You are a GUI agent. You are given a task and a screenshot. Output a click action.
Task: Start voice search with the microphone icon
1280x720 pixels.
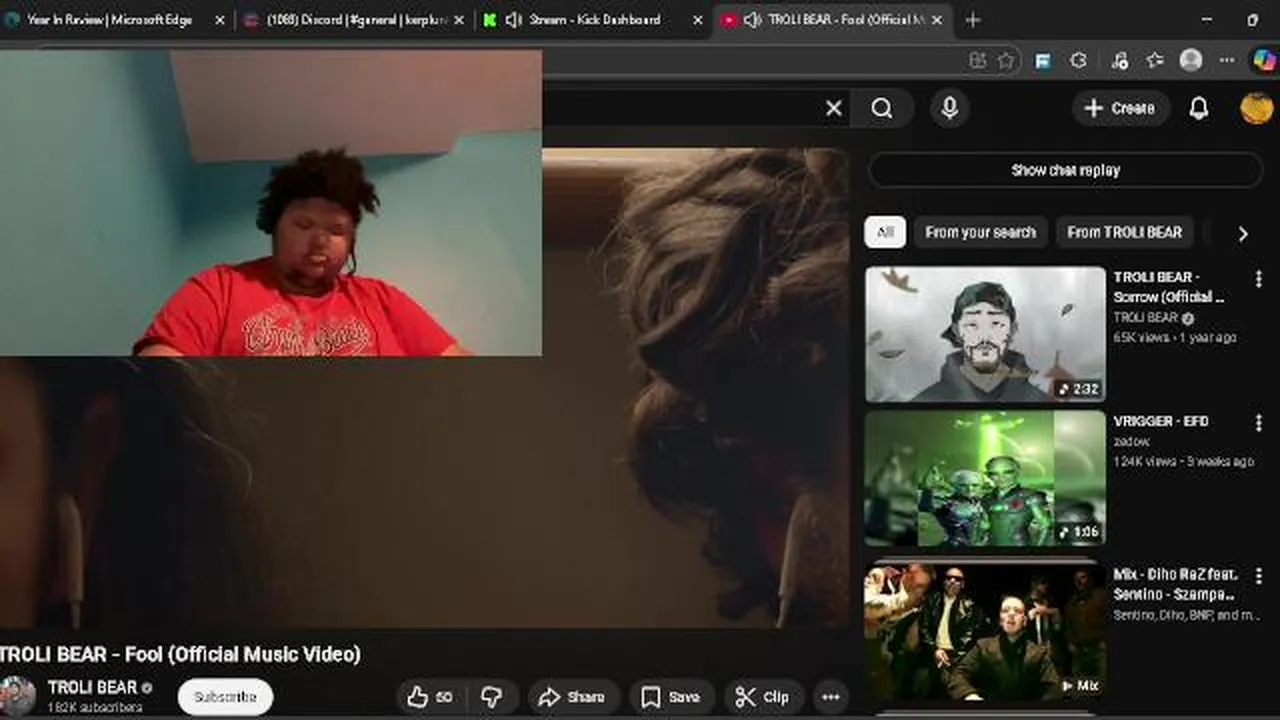pyautogui.click(x=950, y=108)
